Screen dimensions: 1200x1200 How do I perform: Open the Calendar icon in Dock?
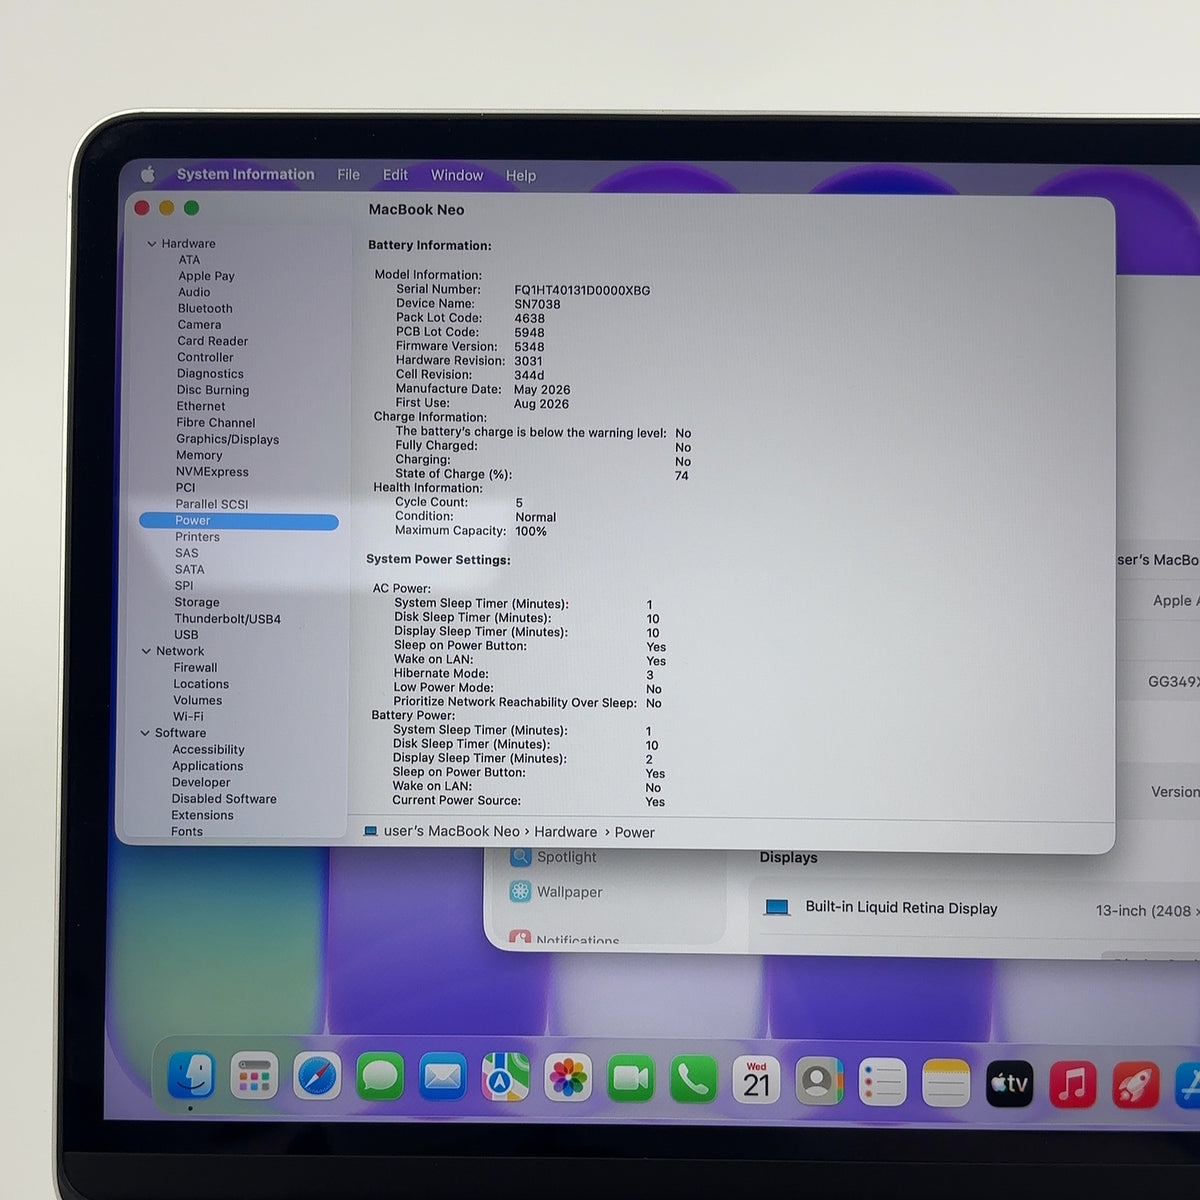757,1080
